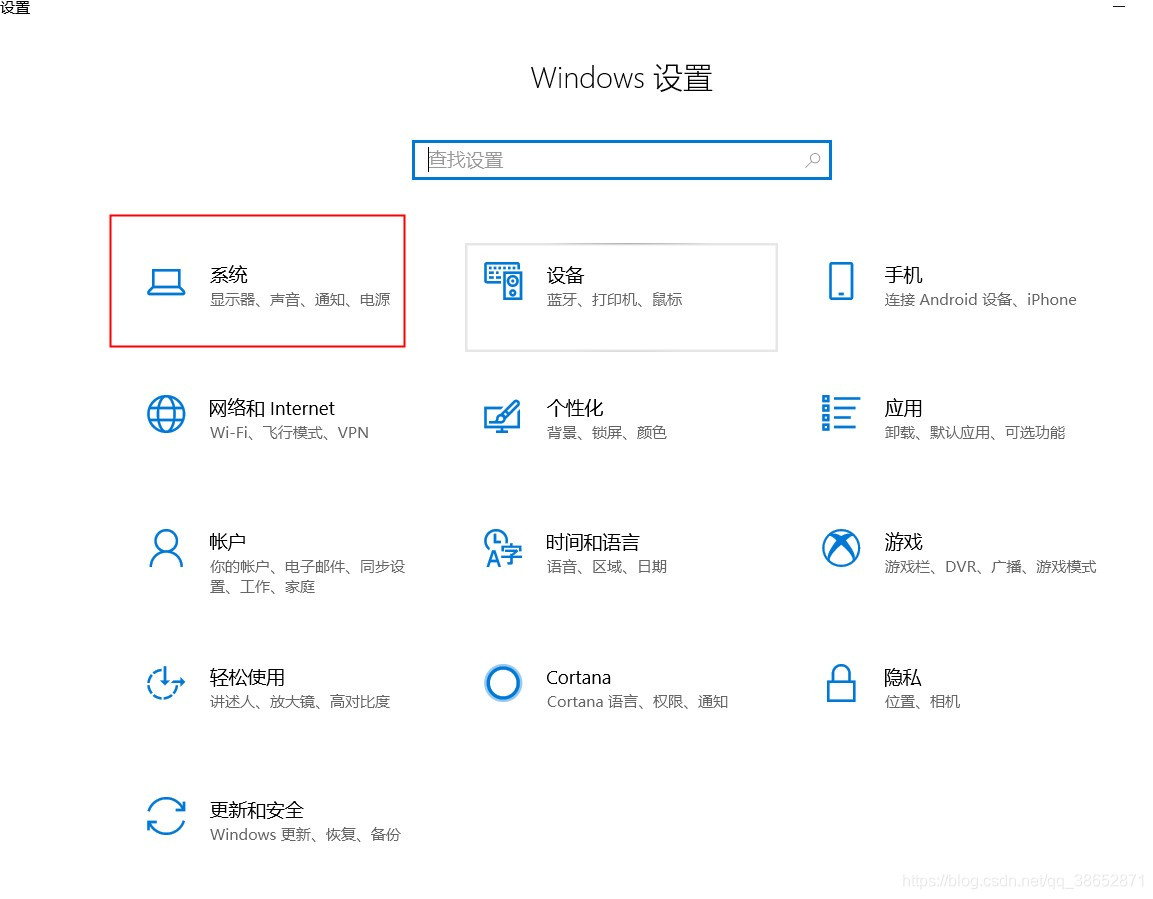1153x899 pixels.
Task: Click the globe icon for 网络和 Internet
Action: click(166, 414)
